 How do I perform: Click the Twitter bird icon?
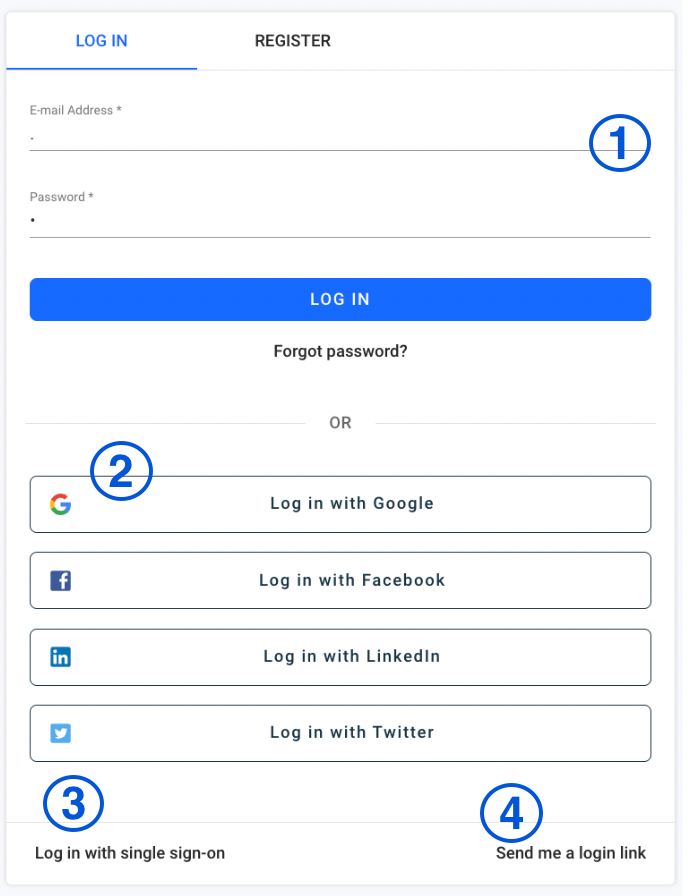coord(61,733)
